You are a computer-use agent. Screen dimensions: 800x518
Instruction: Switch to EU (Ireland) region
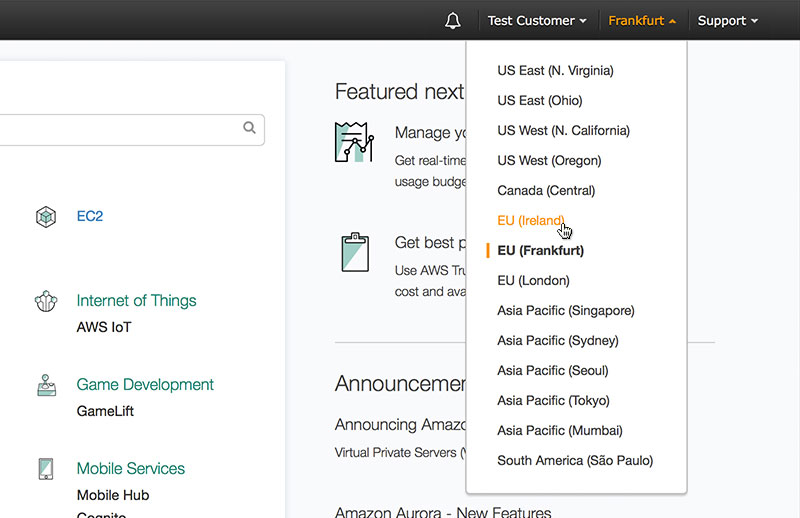click(531, 220)
